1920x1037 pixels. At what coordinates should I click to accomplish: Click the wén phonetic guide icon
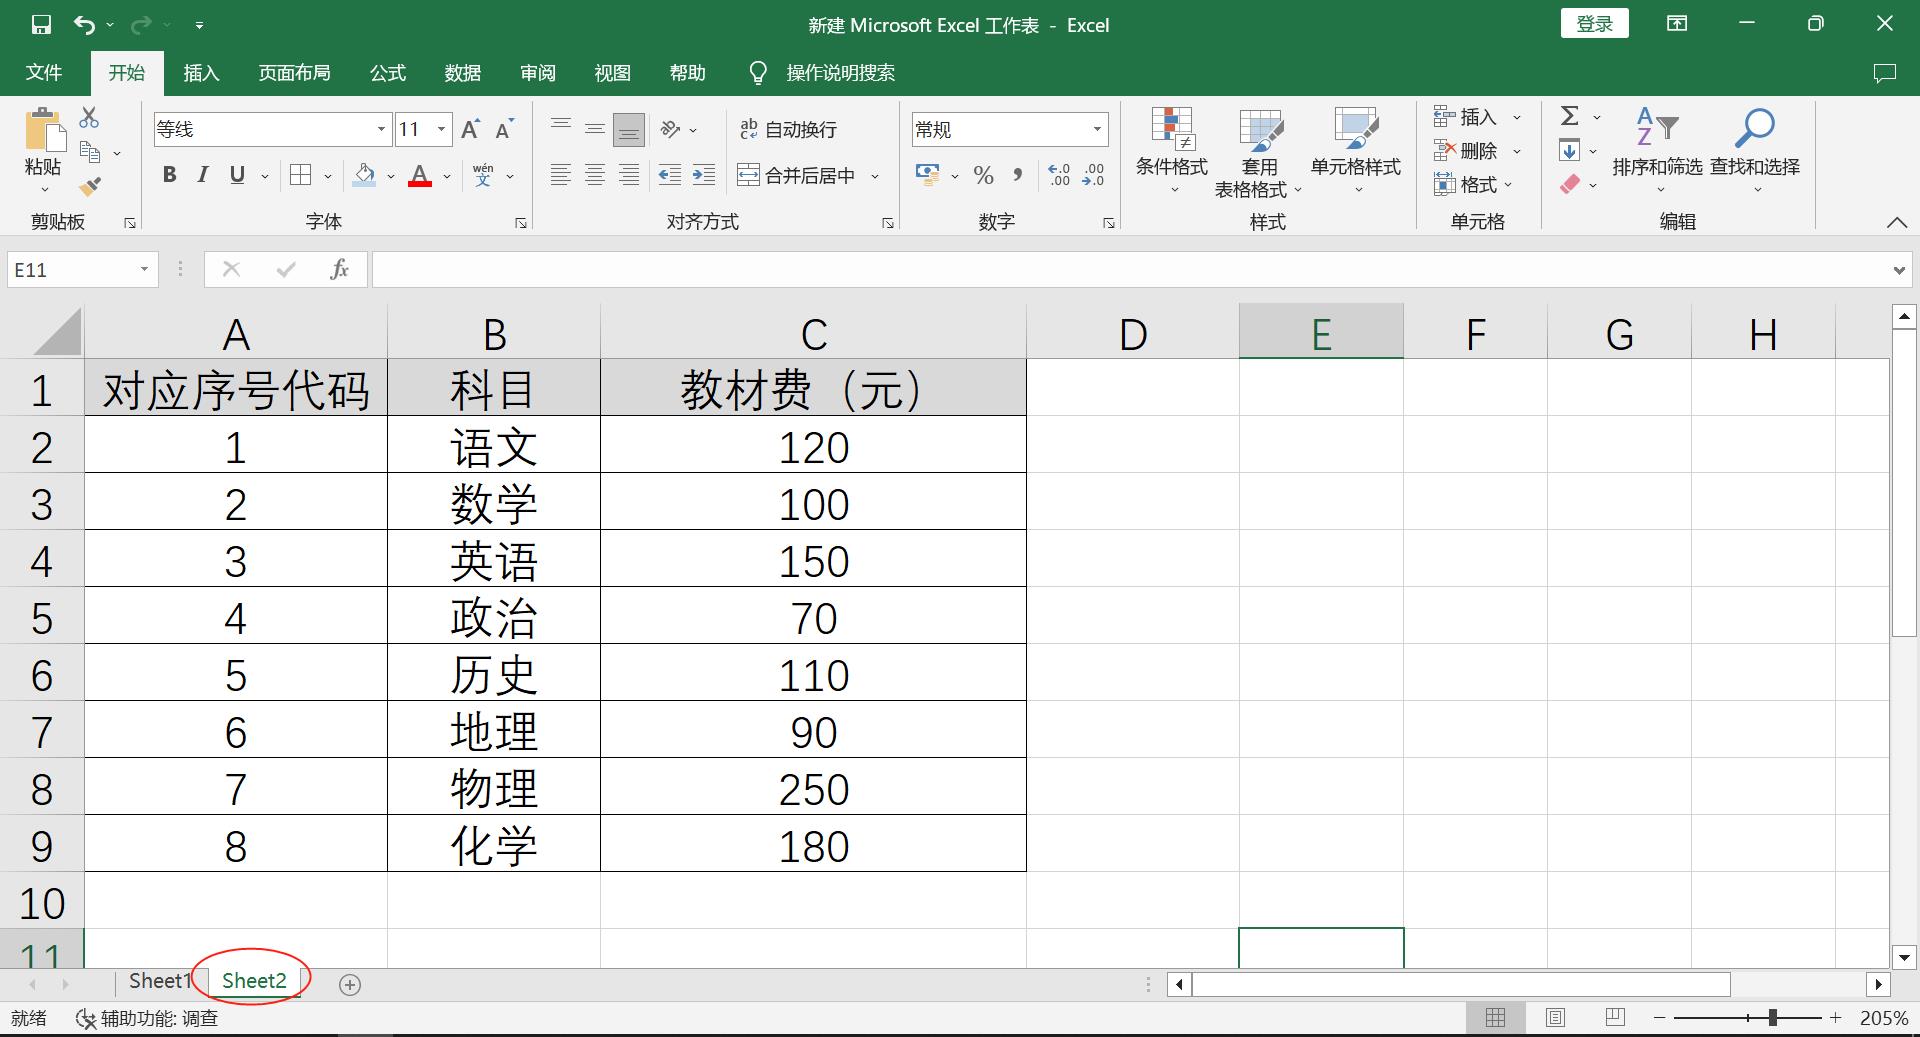(x=483, y=175)
